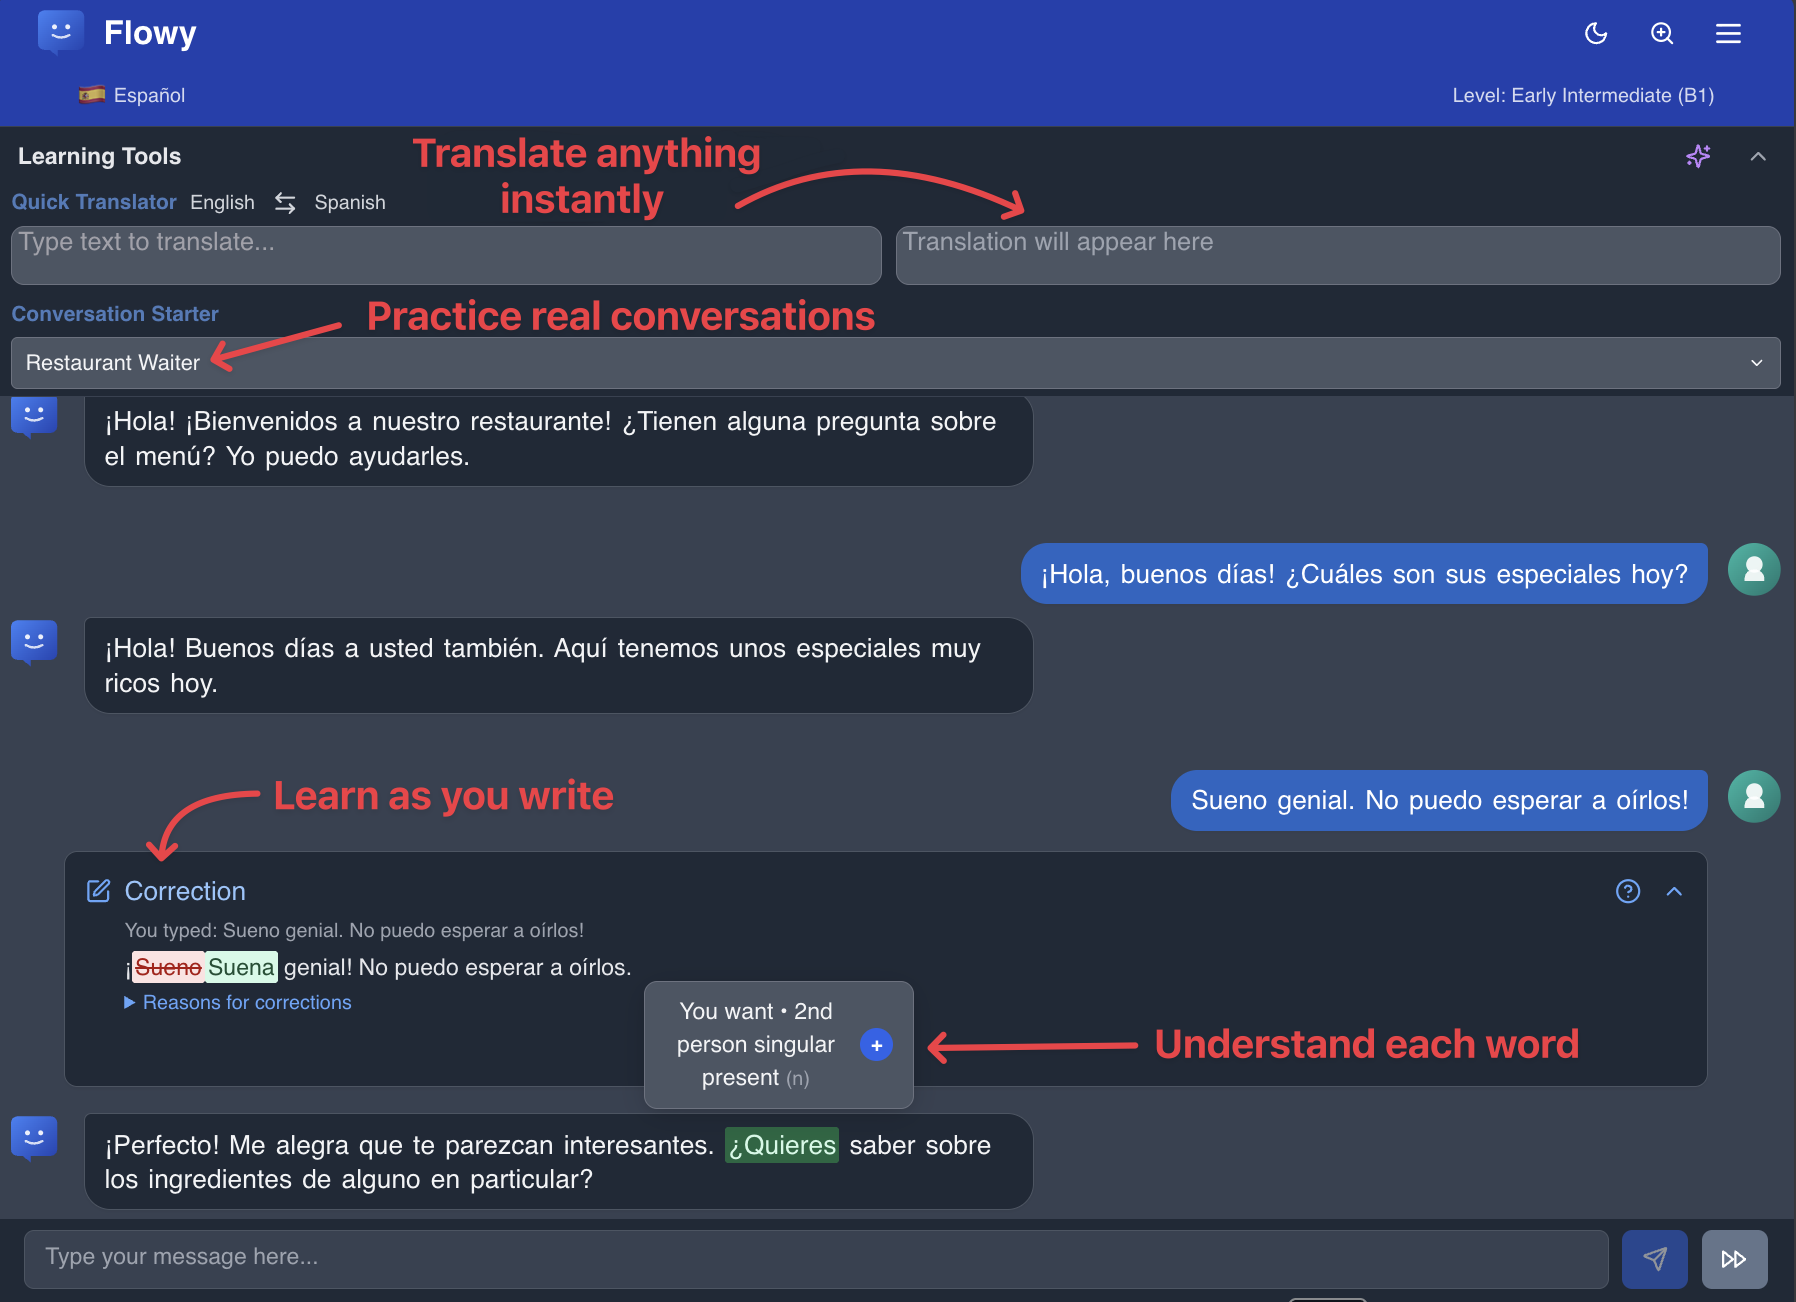The width and height of the screenshot is (1796, 1302).
Task: Send the message with the paper plane button
Action: click(x=1655, y=1259)
